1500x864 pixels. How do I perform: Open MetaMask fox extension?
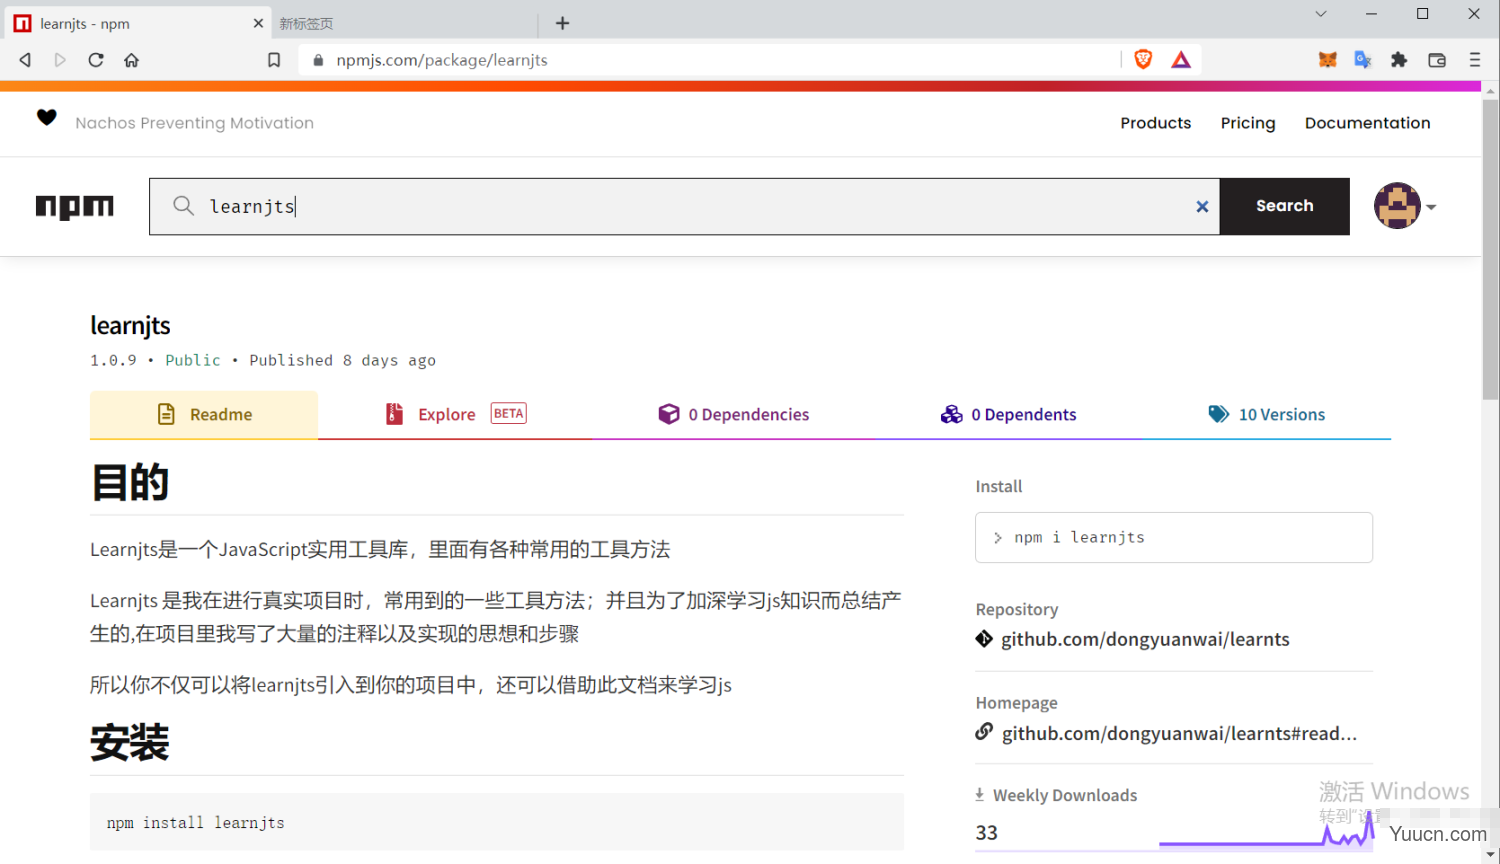pos(1328,60)
